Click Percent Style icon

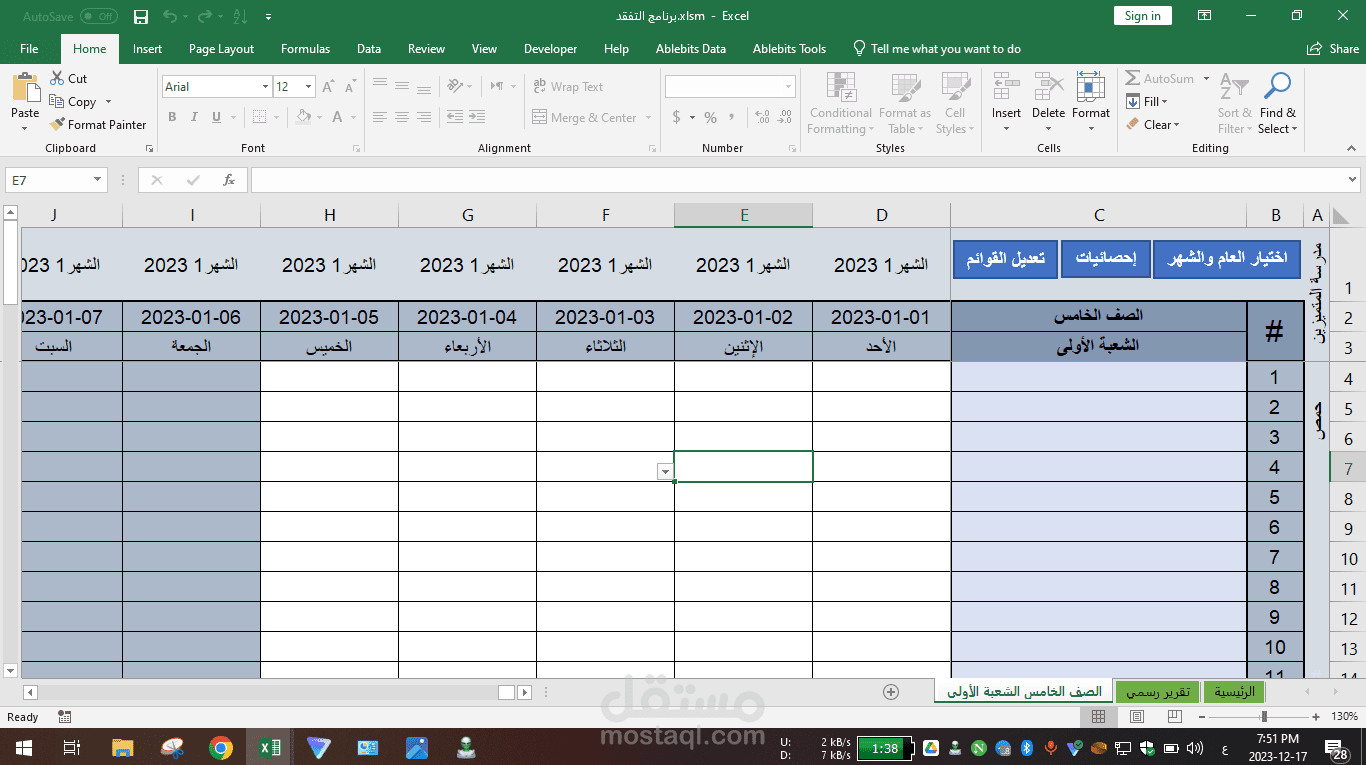[710, 117]
